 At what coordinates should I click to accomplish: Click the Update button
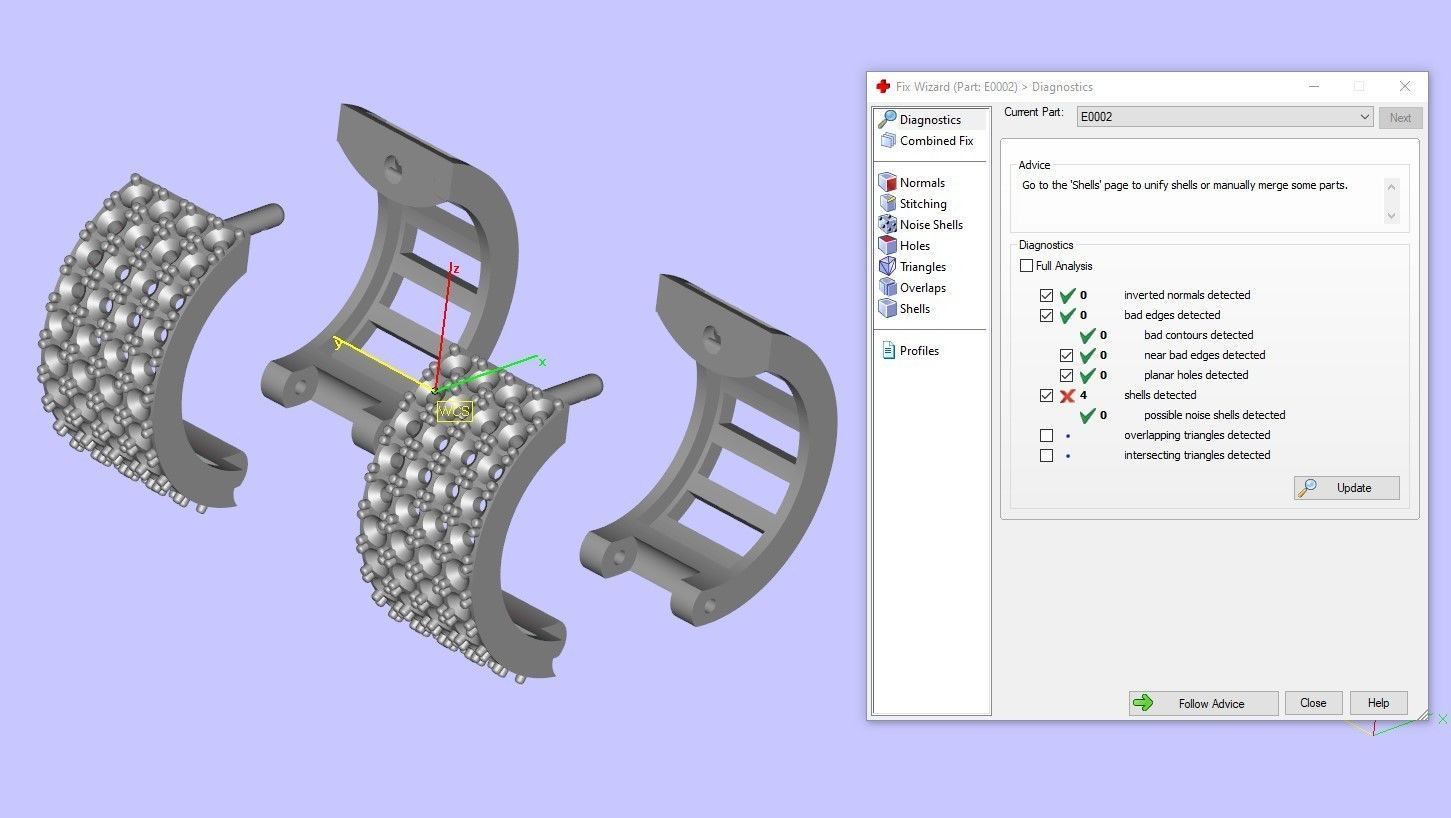click(1346, 488)
